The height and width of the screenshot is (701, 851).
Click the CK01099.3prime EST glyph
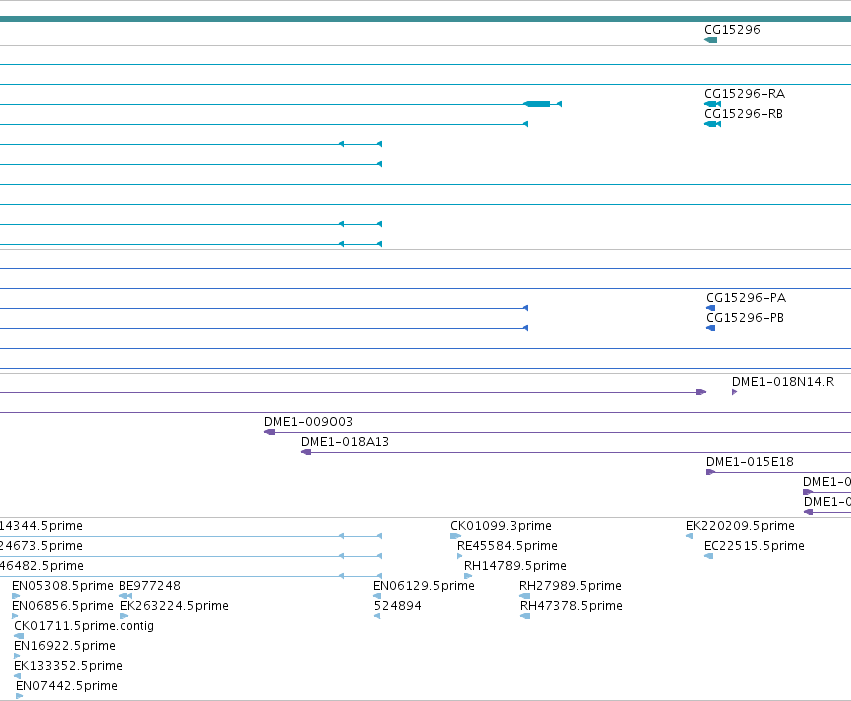455,537
